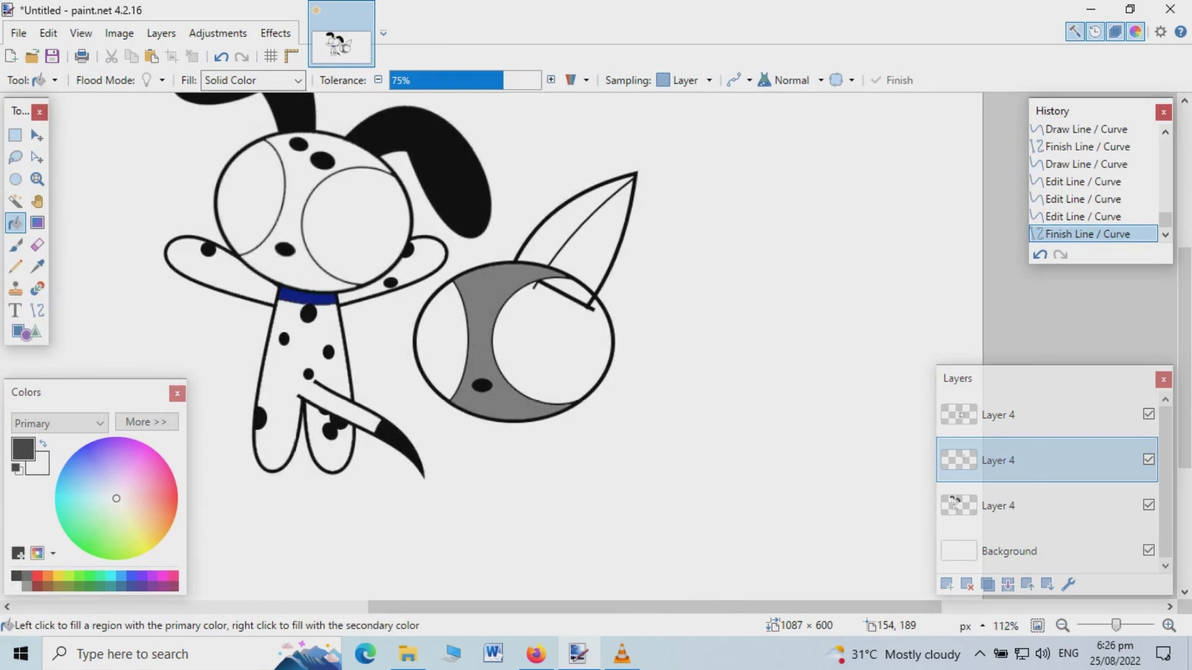Toggle pixel grid icon
Screen dimensions: 1192x670
tap(271, 56)
